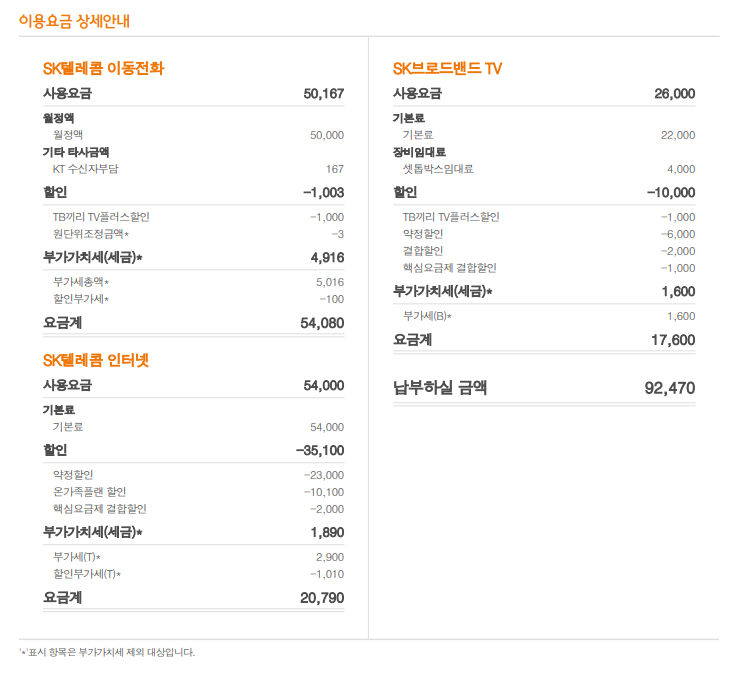The width and height of the screenshot is (737, 677).
Task: Click the 장비임대료 category label
Action: (x=419, y=152)
